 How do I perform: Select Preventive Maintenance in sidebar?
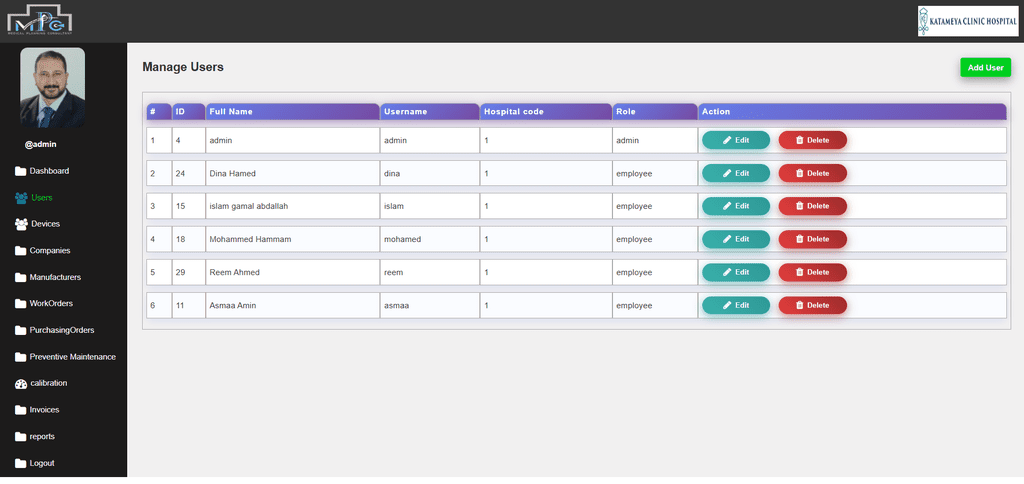coord(72,357)
